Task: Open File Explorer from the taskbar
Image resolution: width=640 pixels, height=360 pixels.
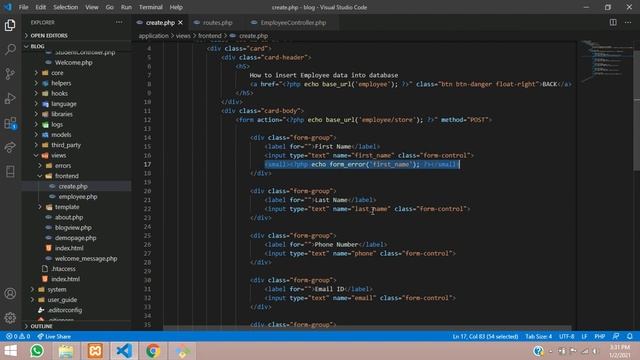Action: click(x=66, y=351)
